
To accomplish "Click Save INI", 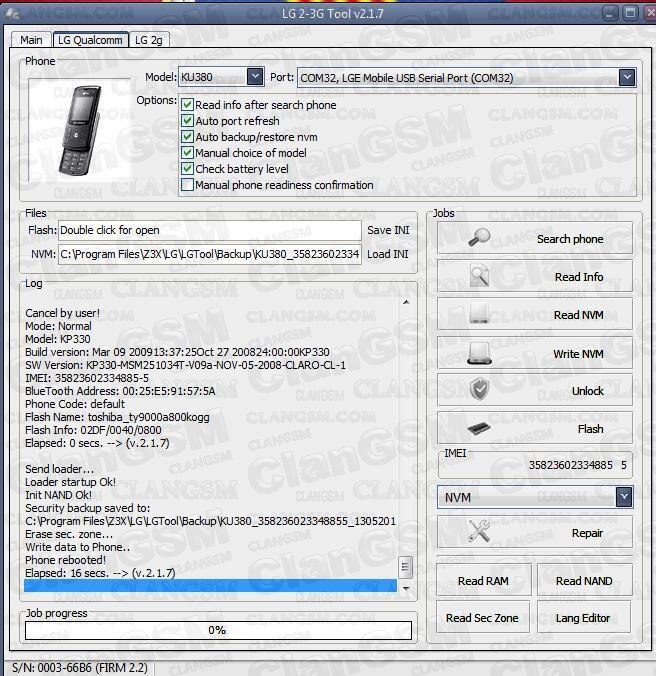I will click(388, 230).
